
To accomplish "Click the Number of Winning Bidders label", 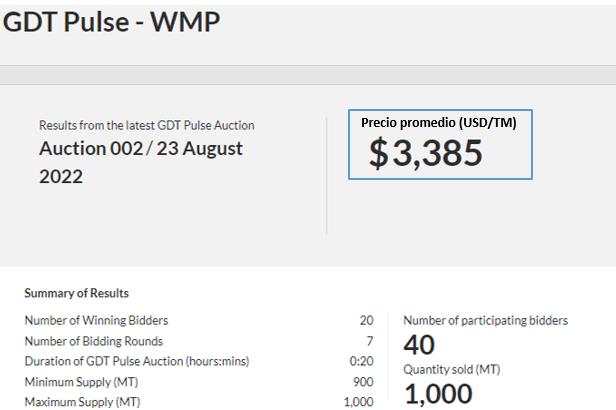I will 96,321.
